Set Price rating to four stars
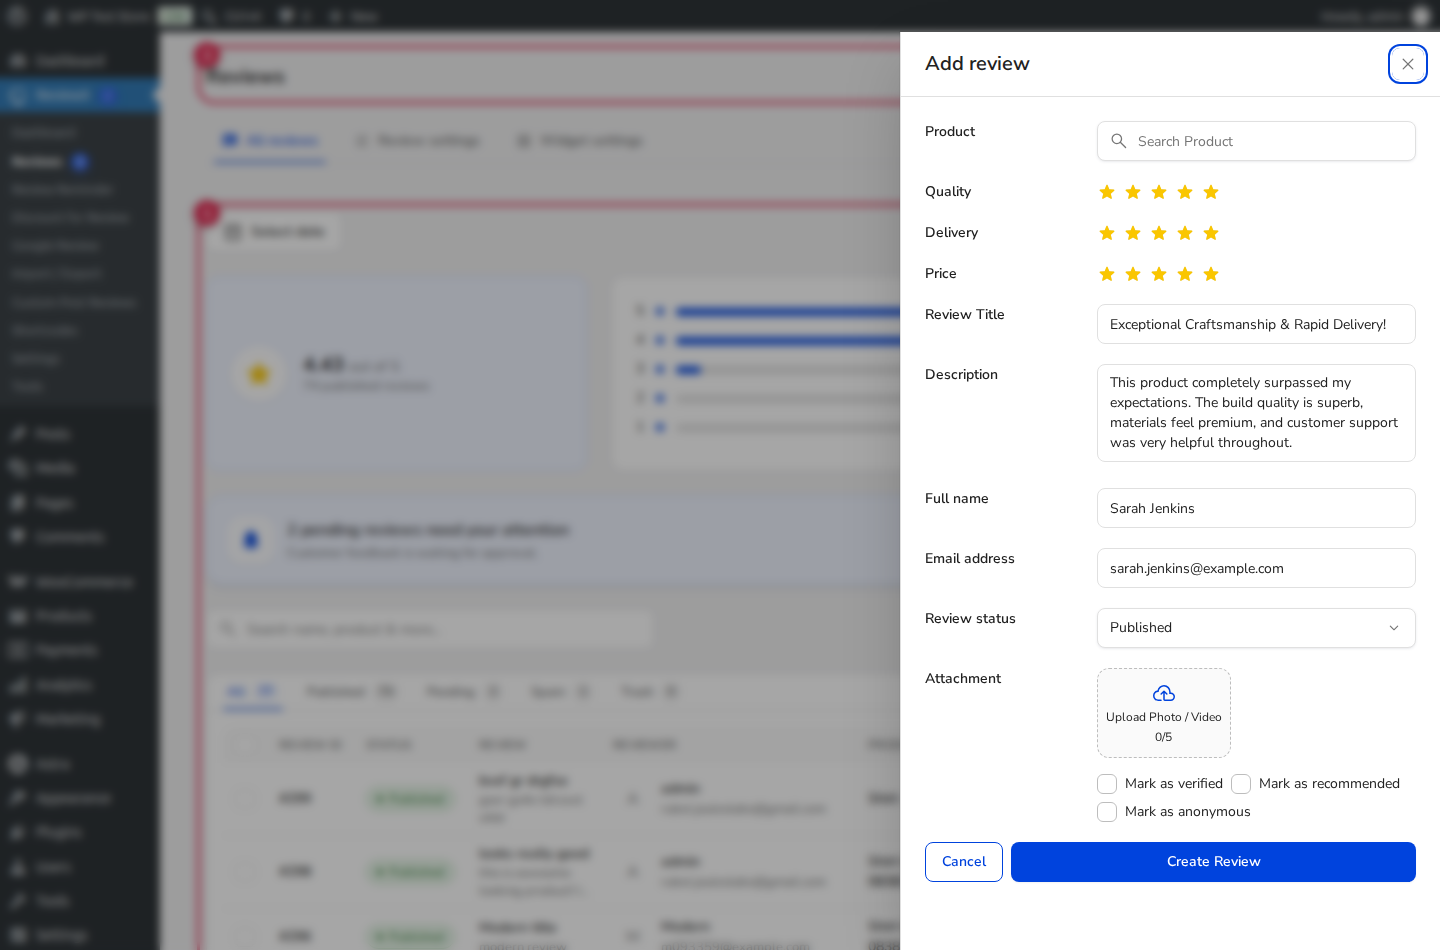Viewport: 1440px width, 950px height. click(x=1185, y=274)
